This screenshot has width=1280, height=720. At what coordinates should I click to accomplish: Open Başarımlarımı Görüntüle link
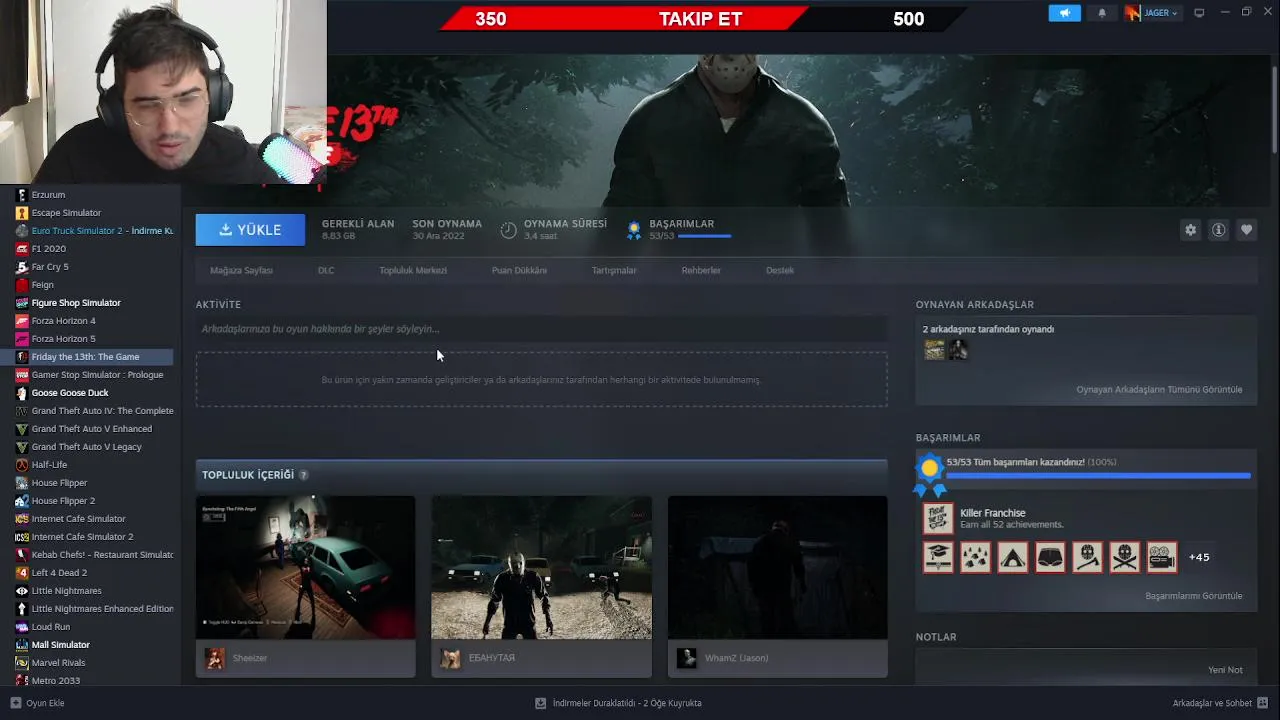[1193, 596]
